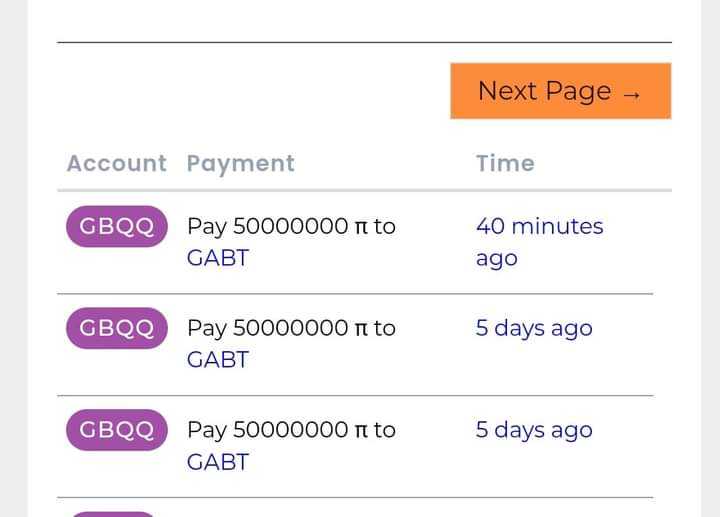Tap the GBQQ badge in the third payment row
This screenshot has height=517, width=720.
click(x=116, y=430)
